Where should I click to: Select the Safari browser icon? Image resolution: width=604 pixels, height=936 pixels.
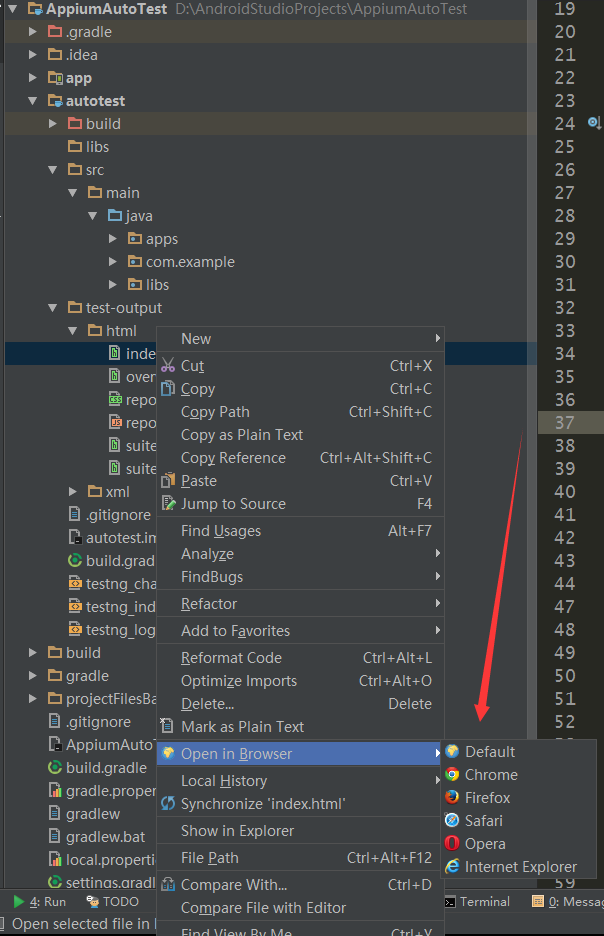point(453,821)
